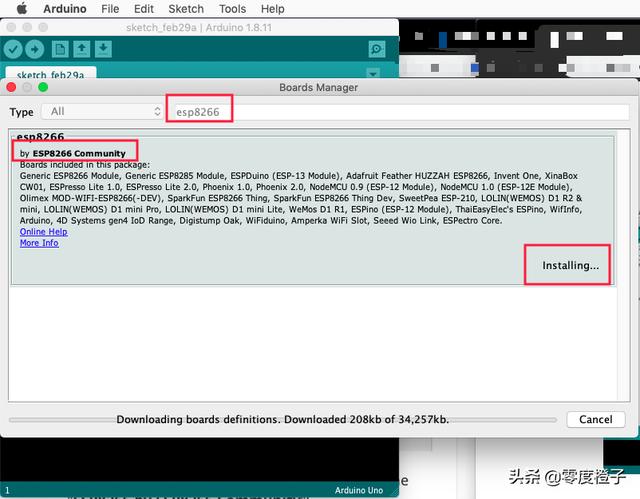Open the Type dropdown showing All
This screenshot has height=499, width=640.
coord(102,111)
